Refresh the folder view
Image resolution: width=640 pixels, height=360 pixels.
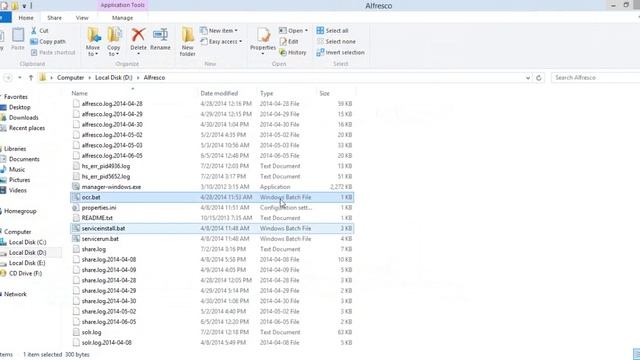(539, 78)
